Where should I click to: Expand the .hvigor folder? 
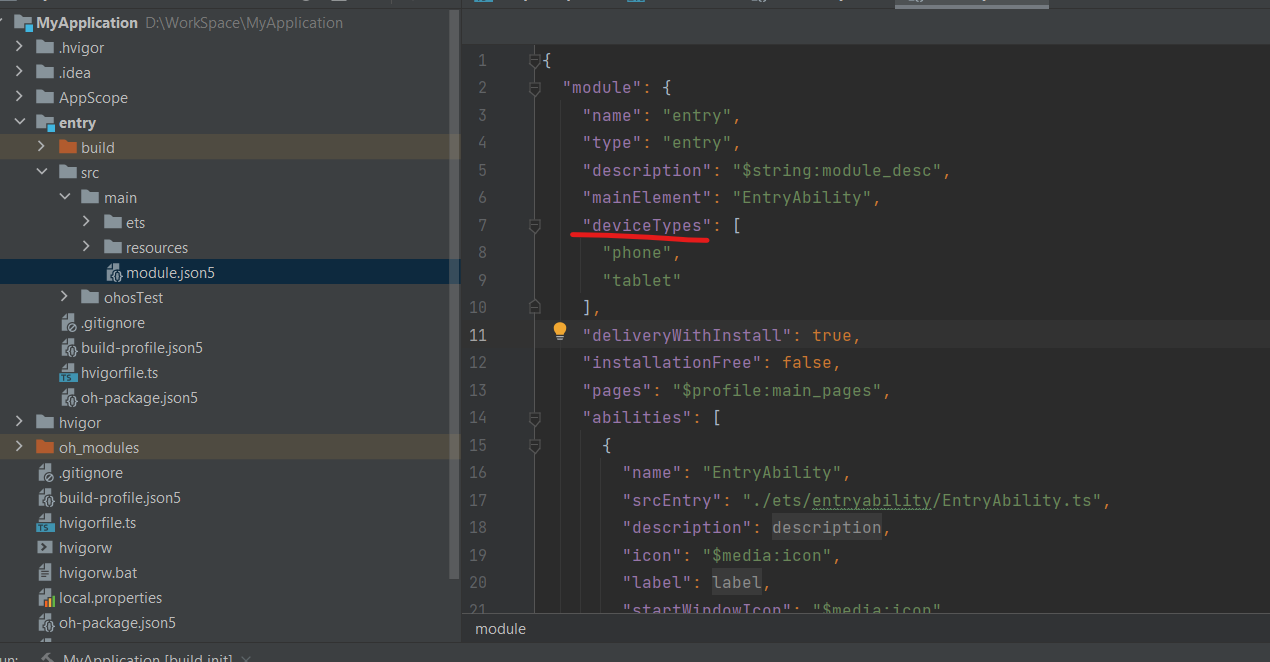19,47
